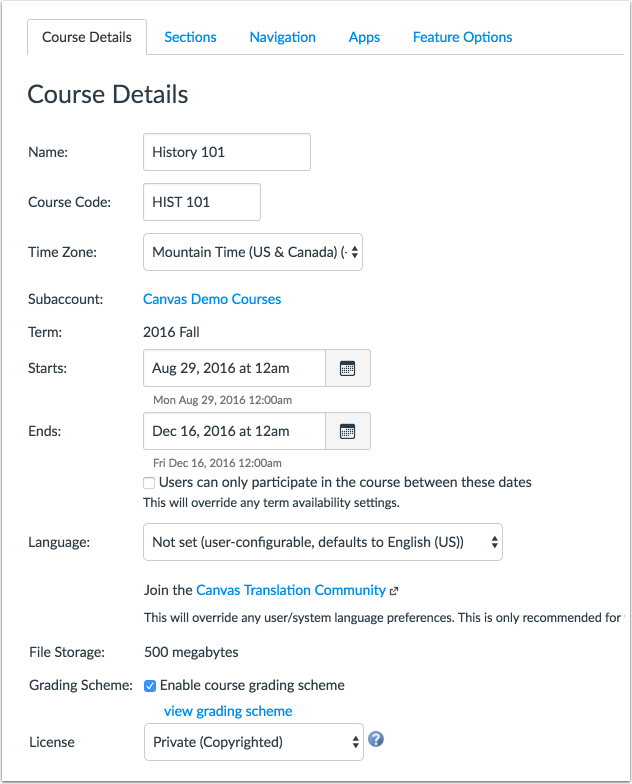Open the License dropdown
Screen dimensions: 632x784
click(x=254, y=742)
